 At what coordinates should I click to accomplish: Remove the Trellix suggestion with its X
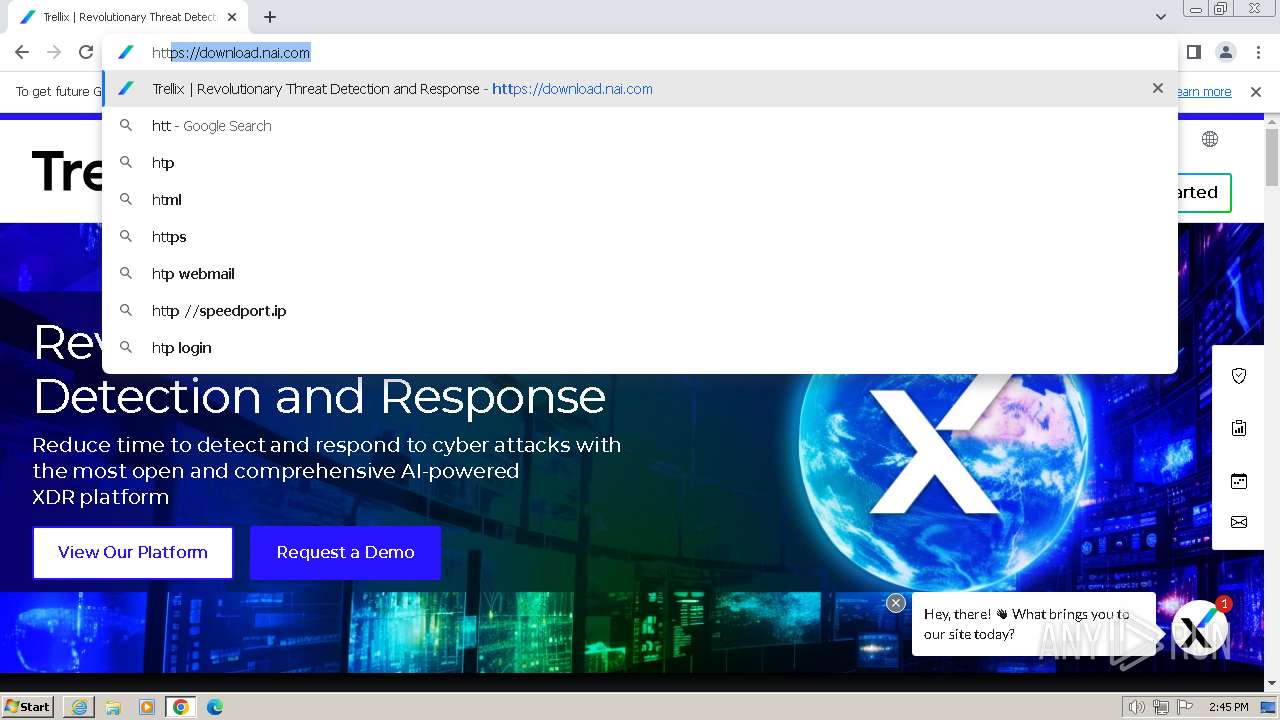pos(1158,88)
